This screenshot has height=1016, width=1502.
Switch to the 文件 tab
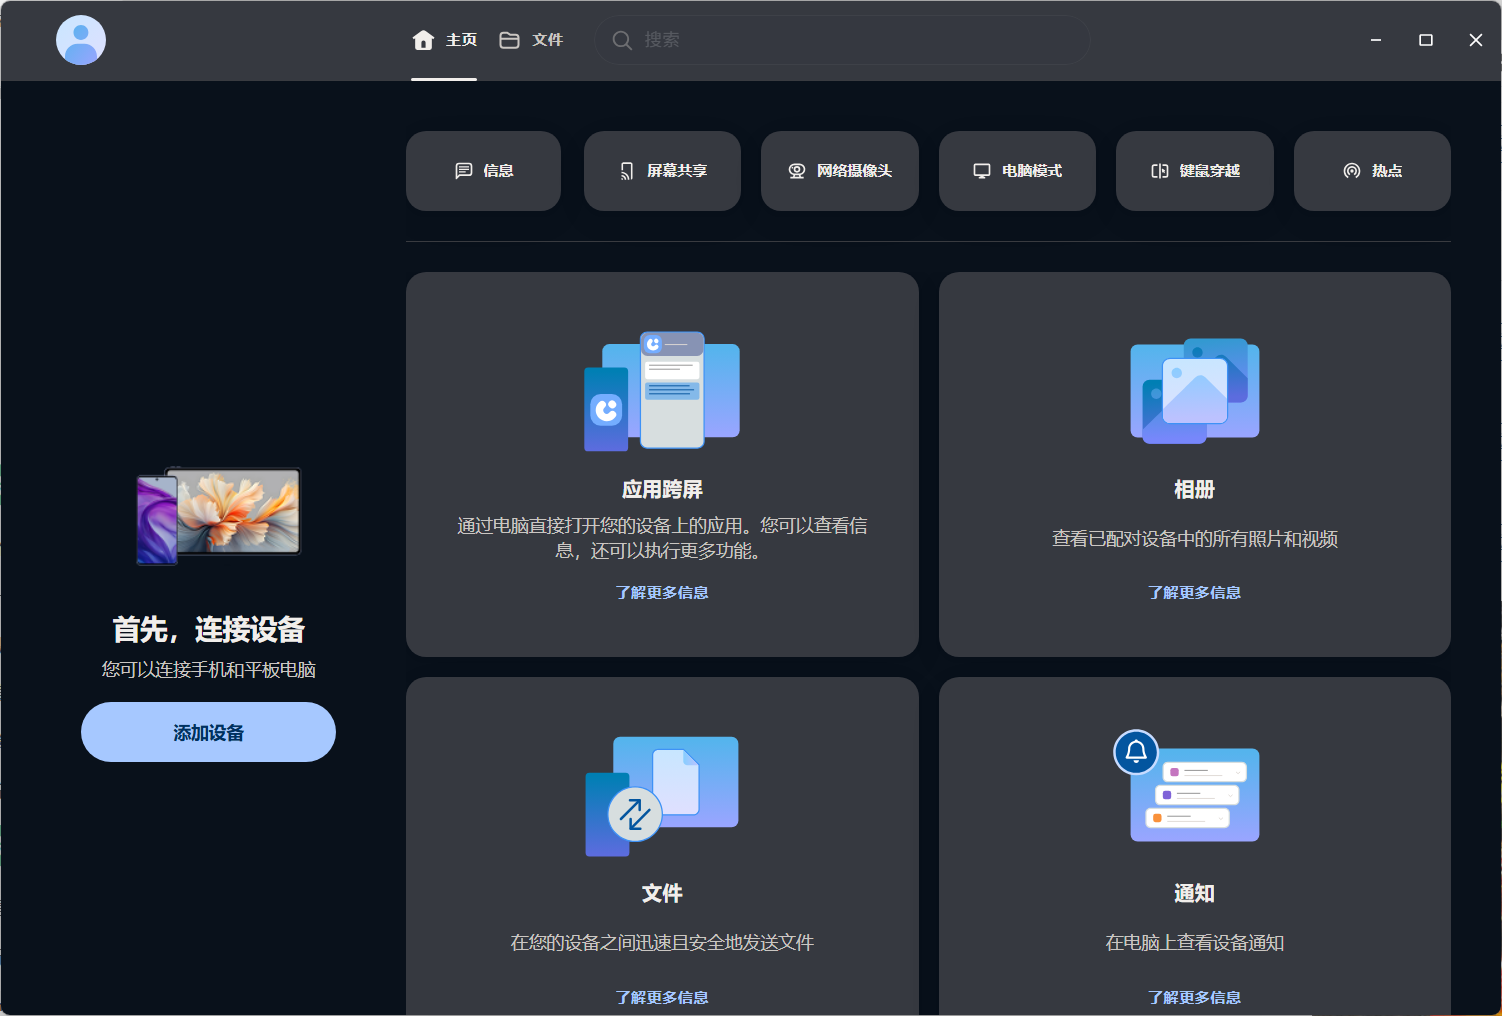(531, 40)
